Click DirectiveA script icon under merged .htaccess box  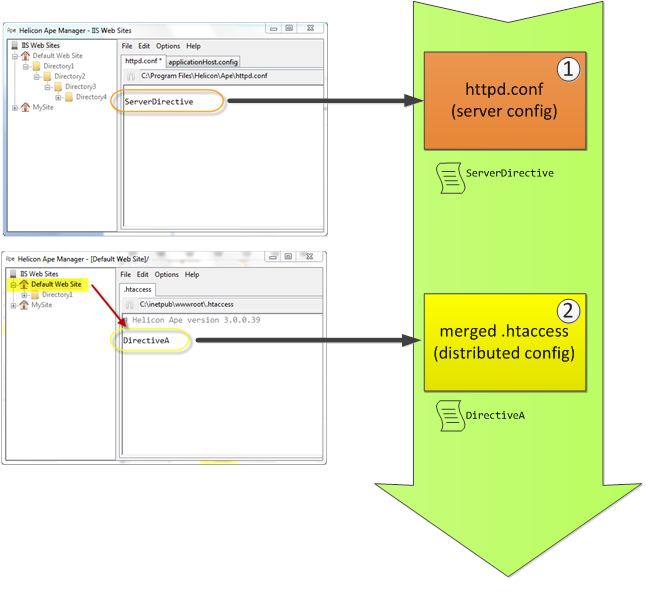449,414
